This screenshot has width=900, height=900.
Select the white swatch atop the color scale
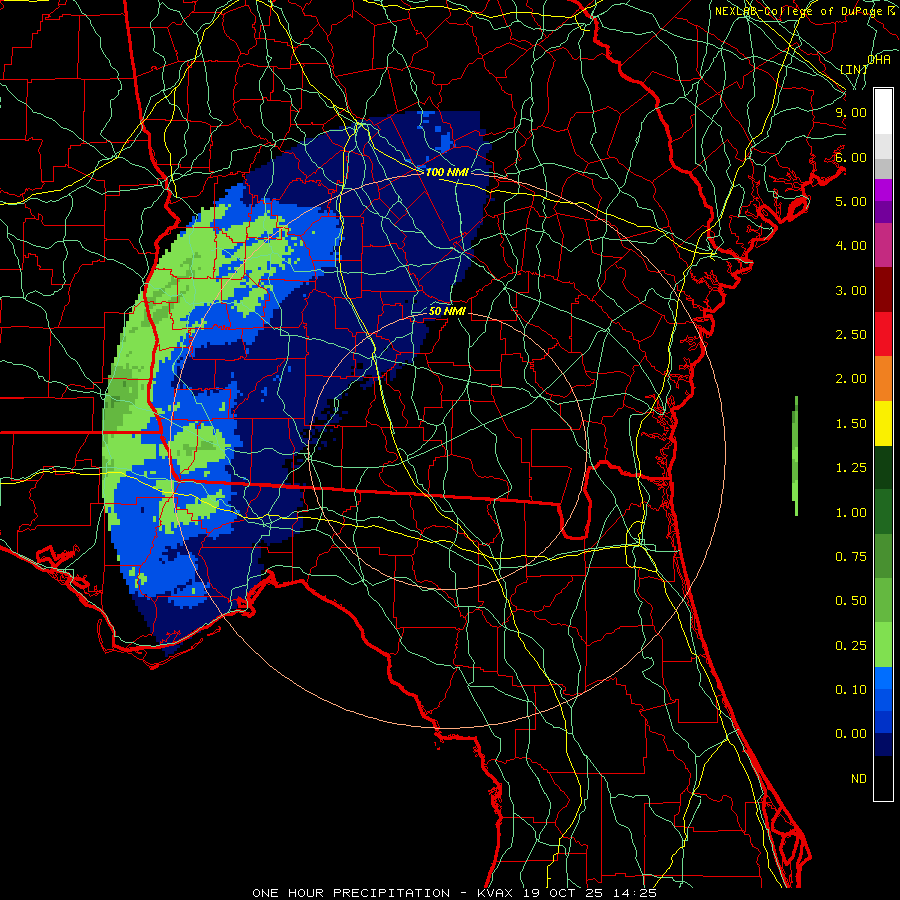point(883,112)
